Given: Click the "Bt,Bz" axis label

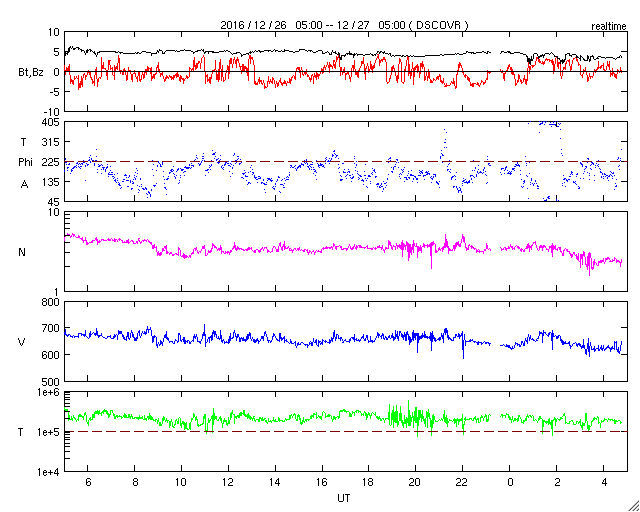Looking at the screenshot, I should click(x=31, y=73).
